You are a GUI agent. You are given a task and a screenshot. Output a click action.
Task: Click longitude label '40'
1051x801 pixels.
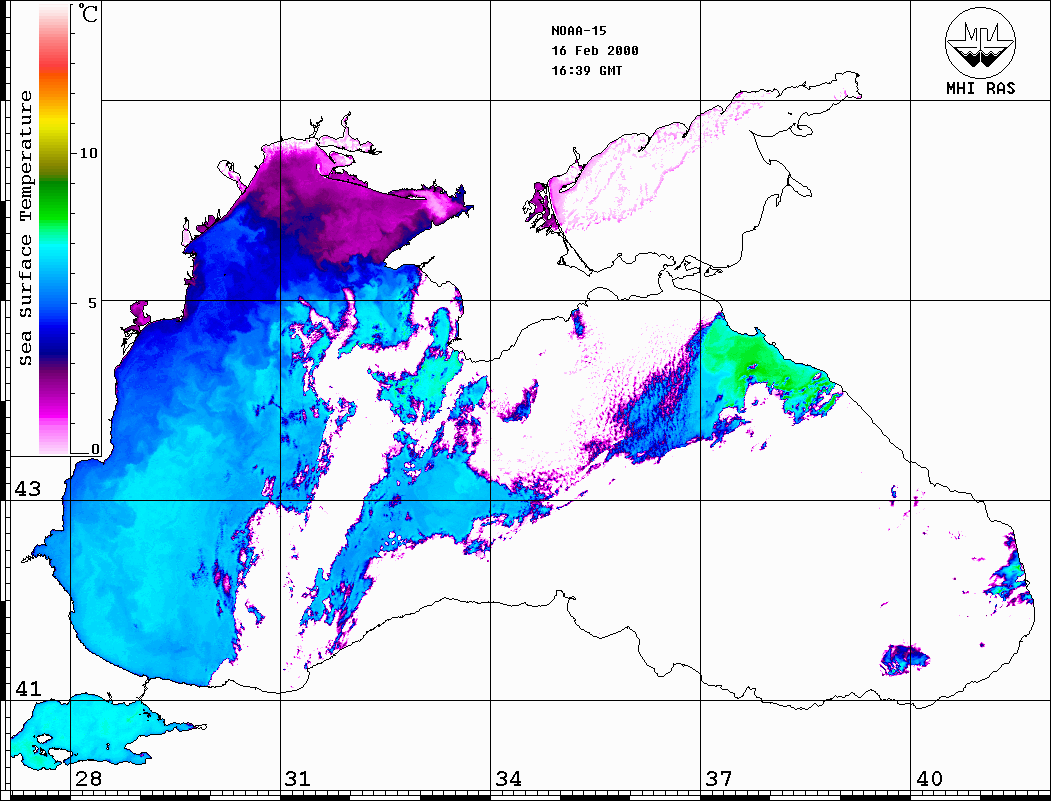[x=929, y=779]
